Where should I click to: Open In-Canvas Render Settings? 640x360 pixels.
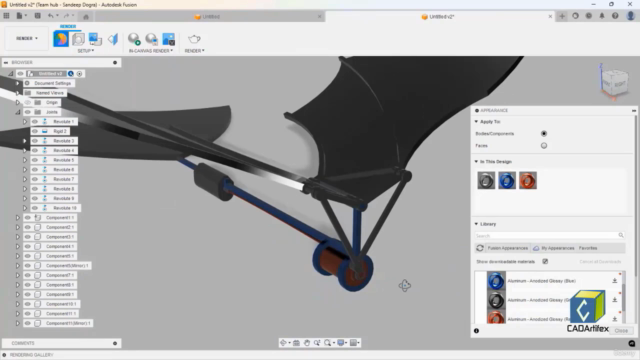click(x=151, y=39)
